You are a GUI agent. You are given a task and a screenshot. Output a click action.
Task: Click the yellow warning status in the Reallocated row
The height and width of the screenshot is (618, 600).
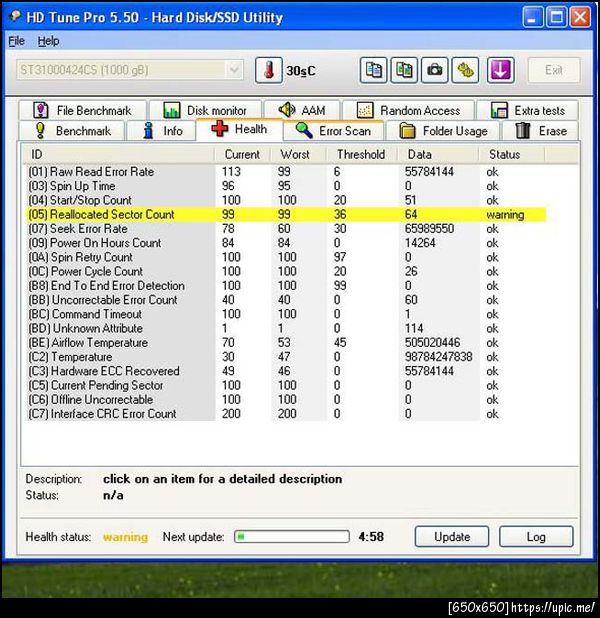tap(505, 215)
